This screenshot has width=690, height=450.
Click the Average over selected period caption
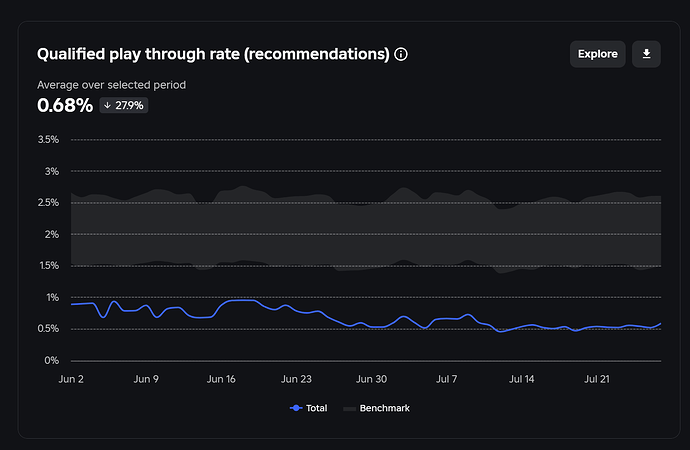111,85
